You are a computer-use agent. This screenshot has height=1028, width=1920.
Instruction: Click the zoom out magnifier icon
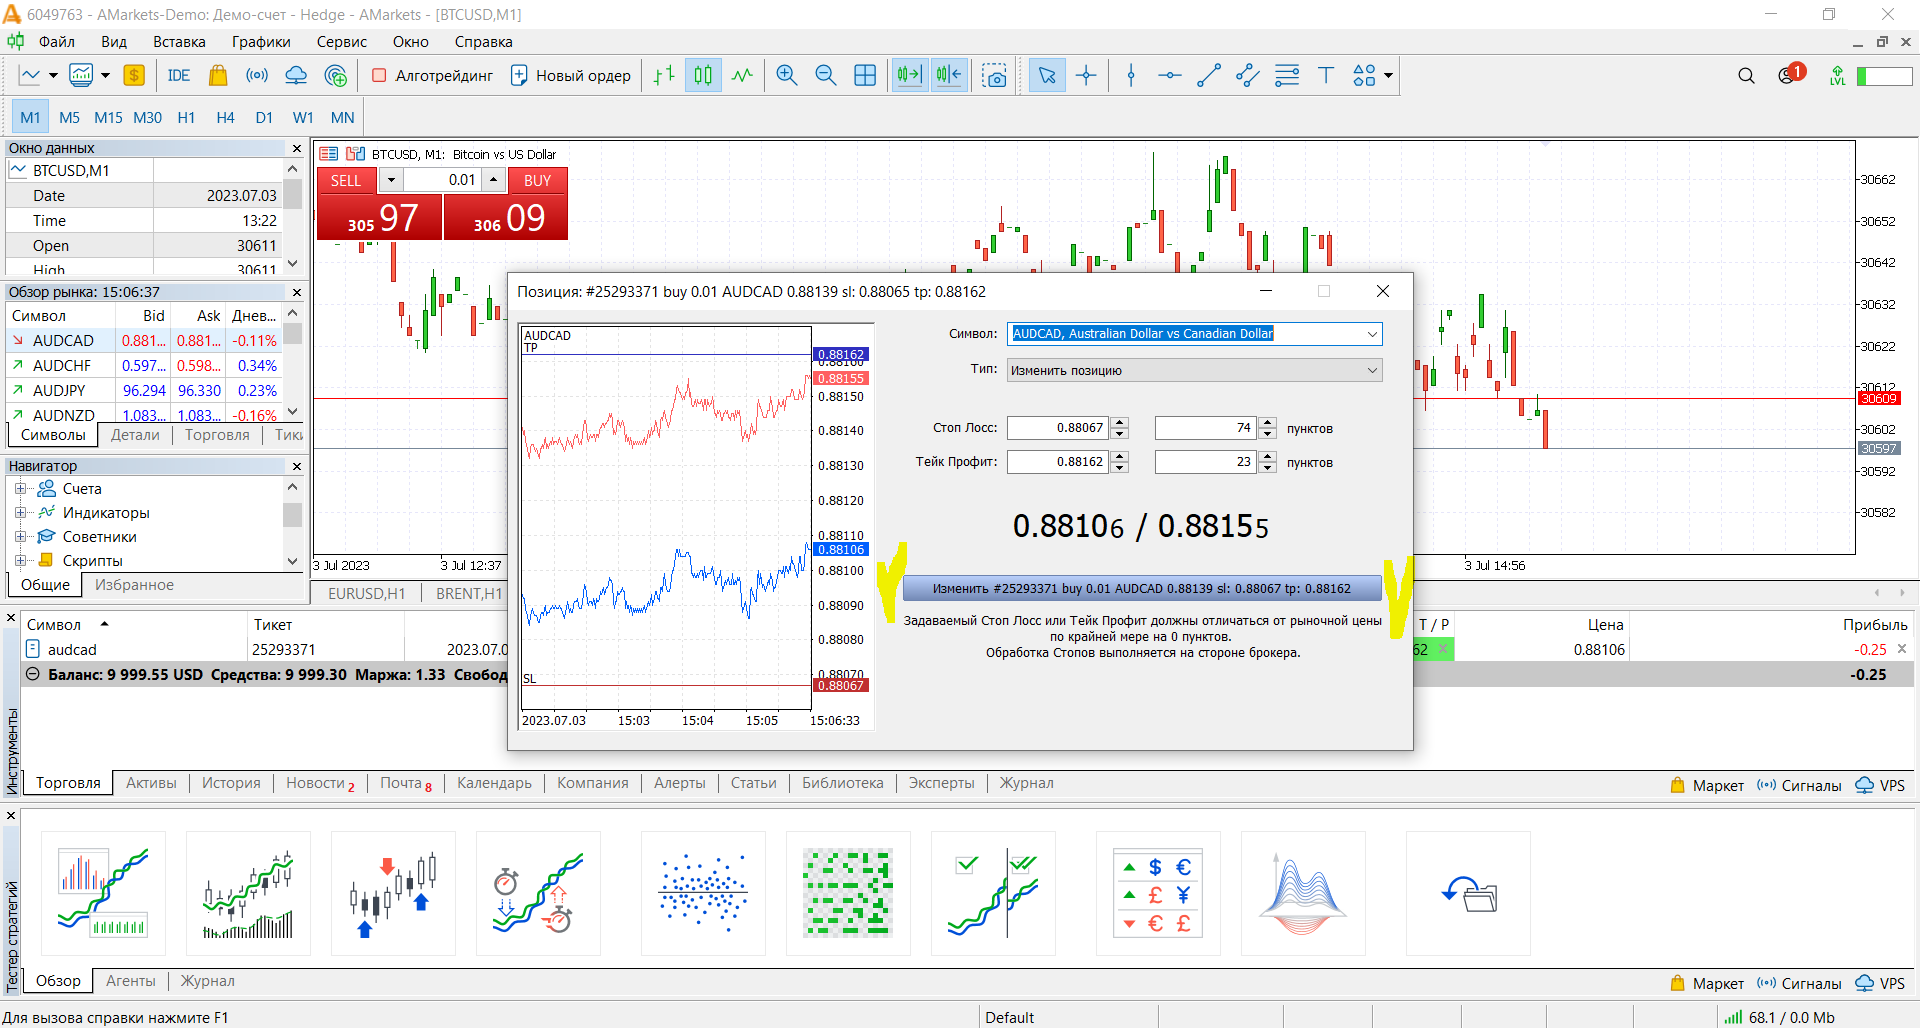[825, 76]
